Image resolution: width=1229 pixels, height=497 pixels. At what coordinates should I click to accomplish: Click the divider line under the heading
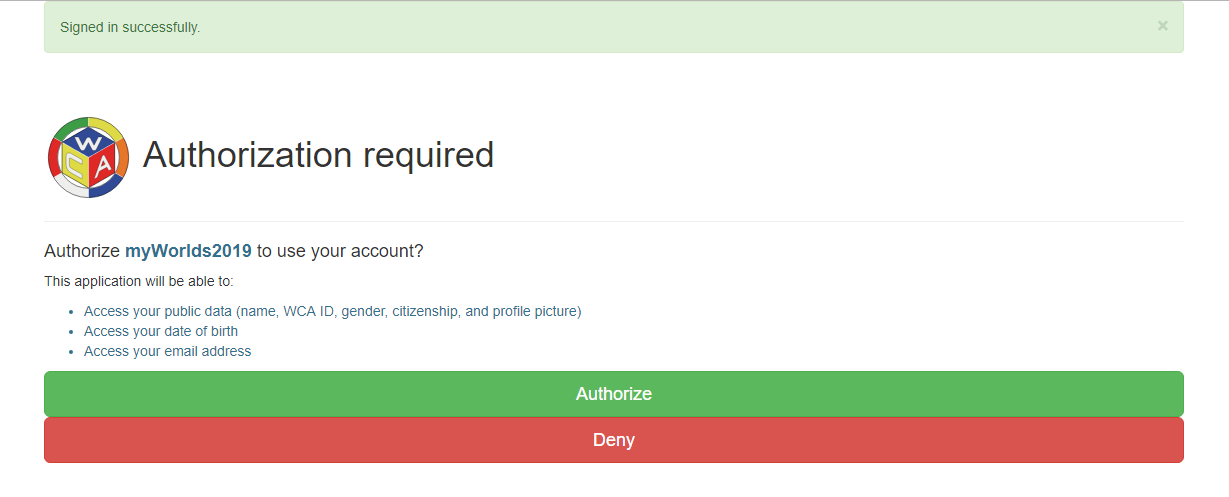[614, 221]
